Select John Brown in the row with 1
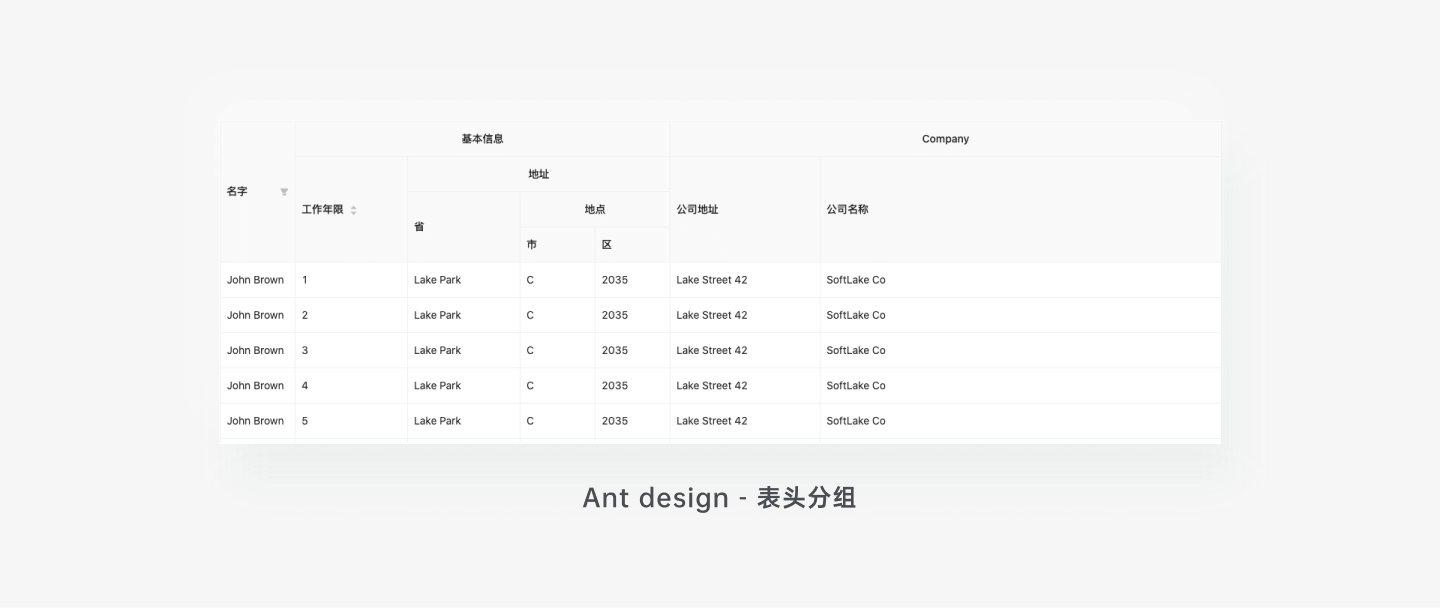 (255, 280)
